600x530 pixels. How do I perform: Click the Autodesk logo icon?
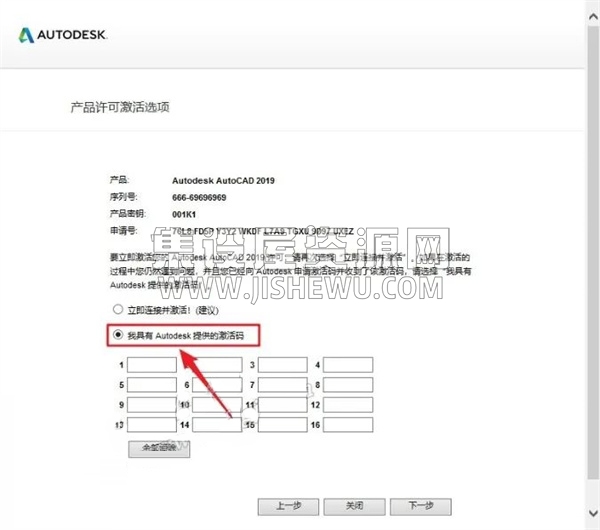pyautogui.click(x=26, y=35)
